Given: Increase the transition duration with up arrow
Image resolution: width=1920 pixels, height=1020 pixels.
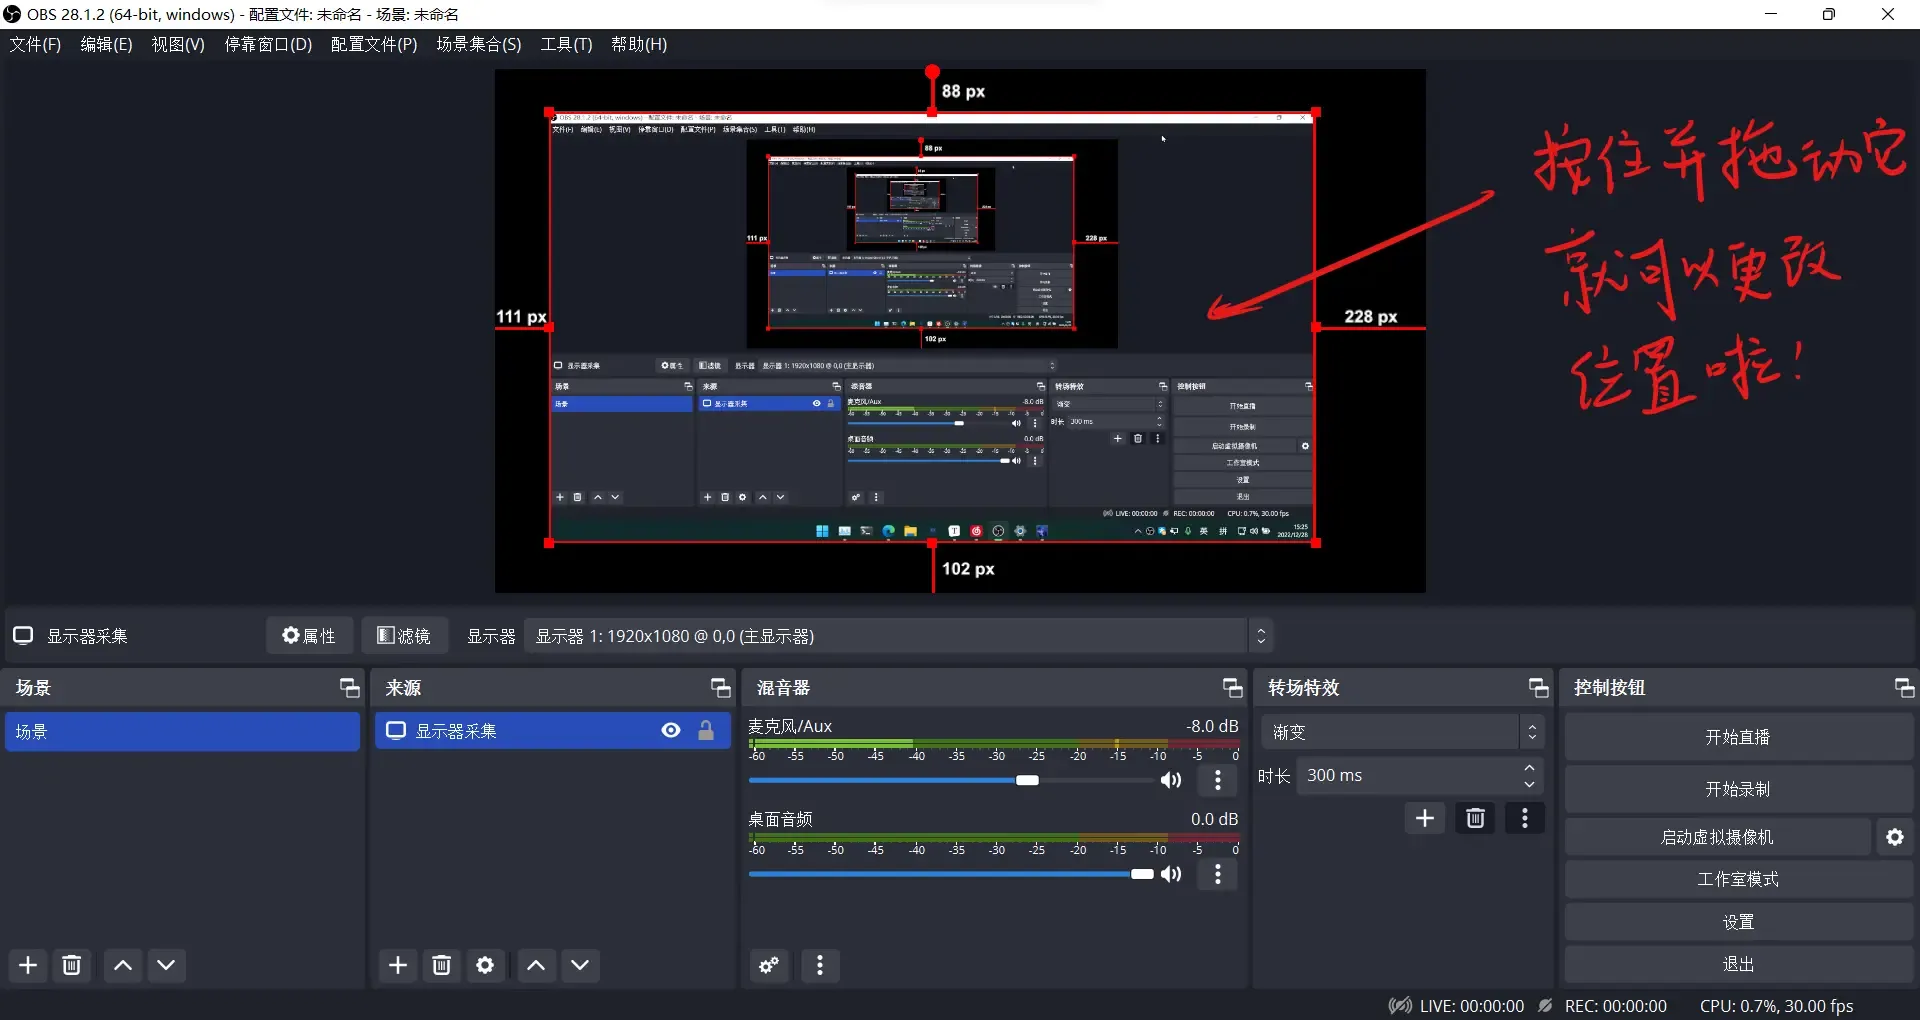Looking at the screenshot, I should 1529,768.
